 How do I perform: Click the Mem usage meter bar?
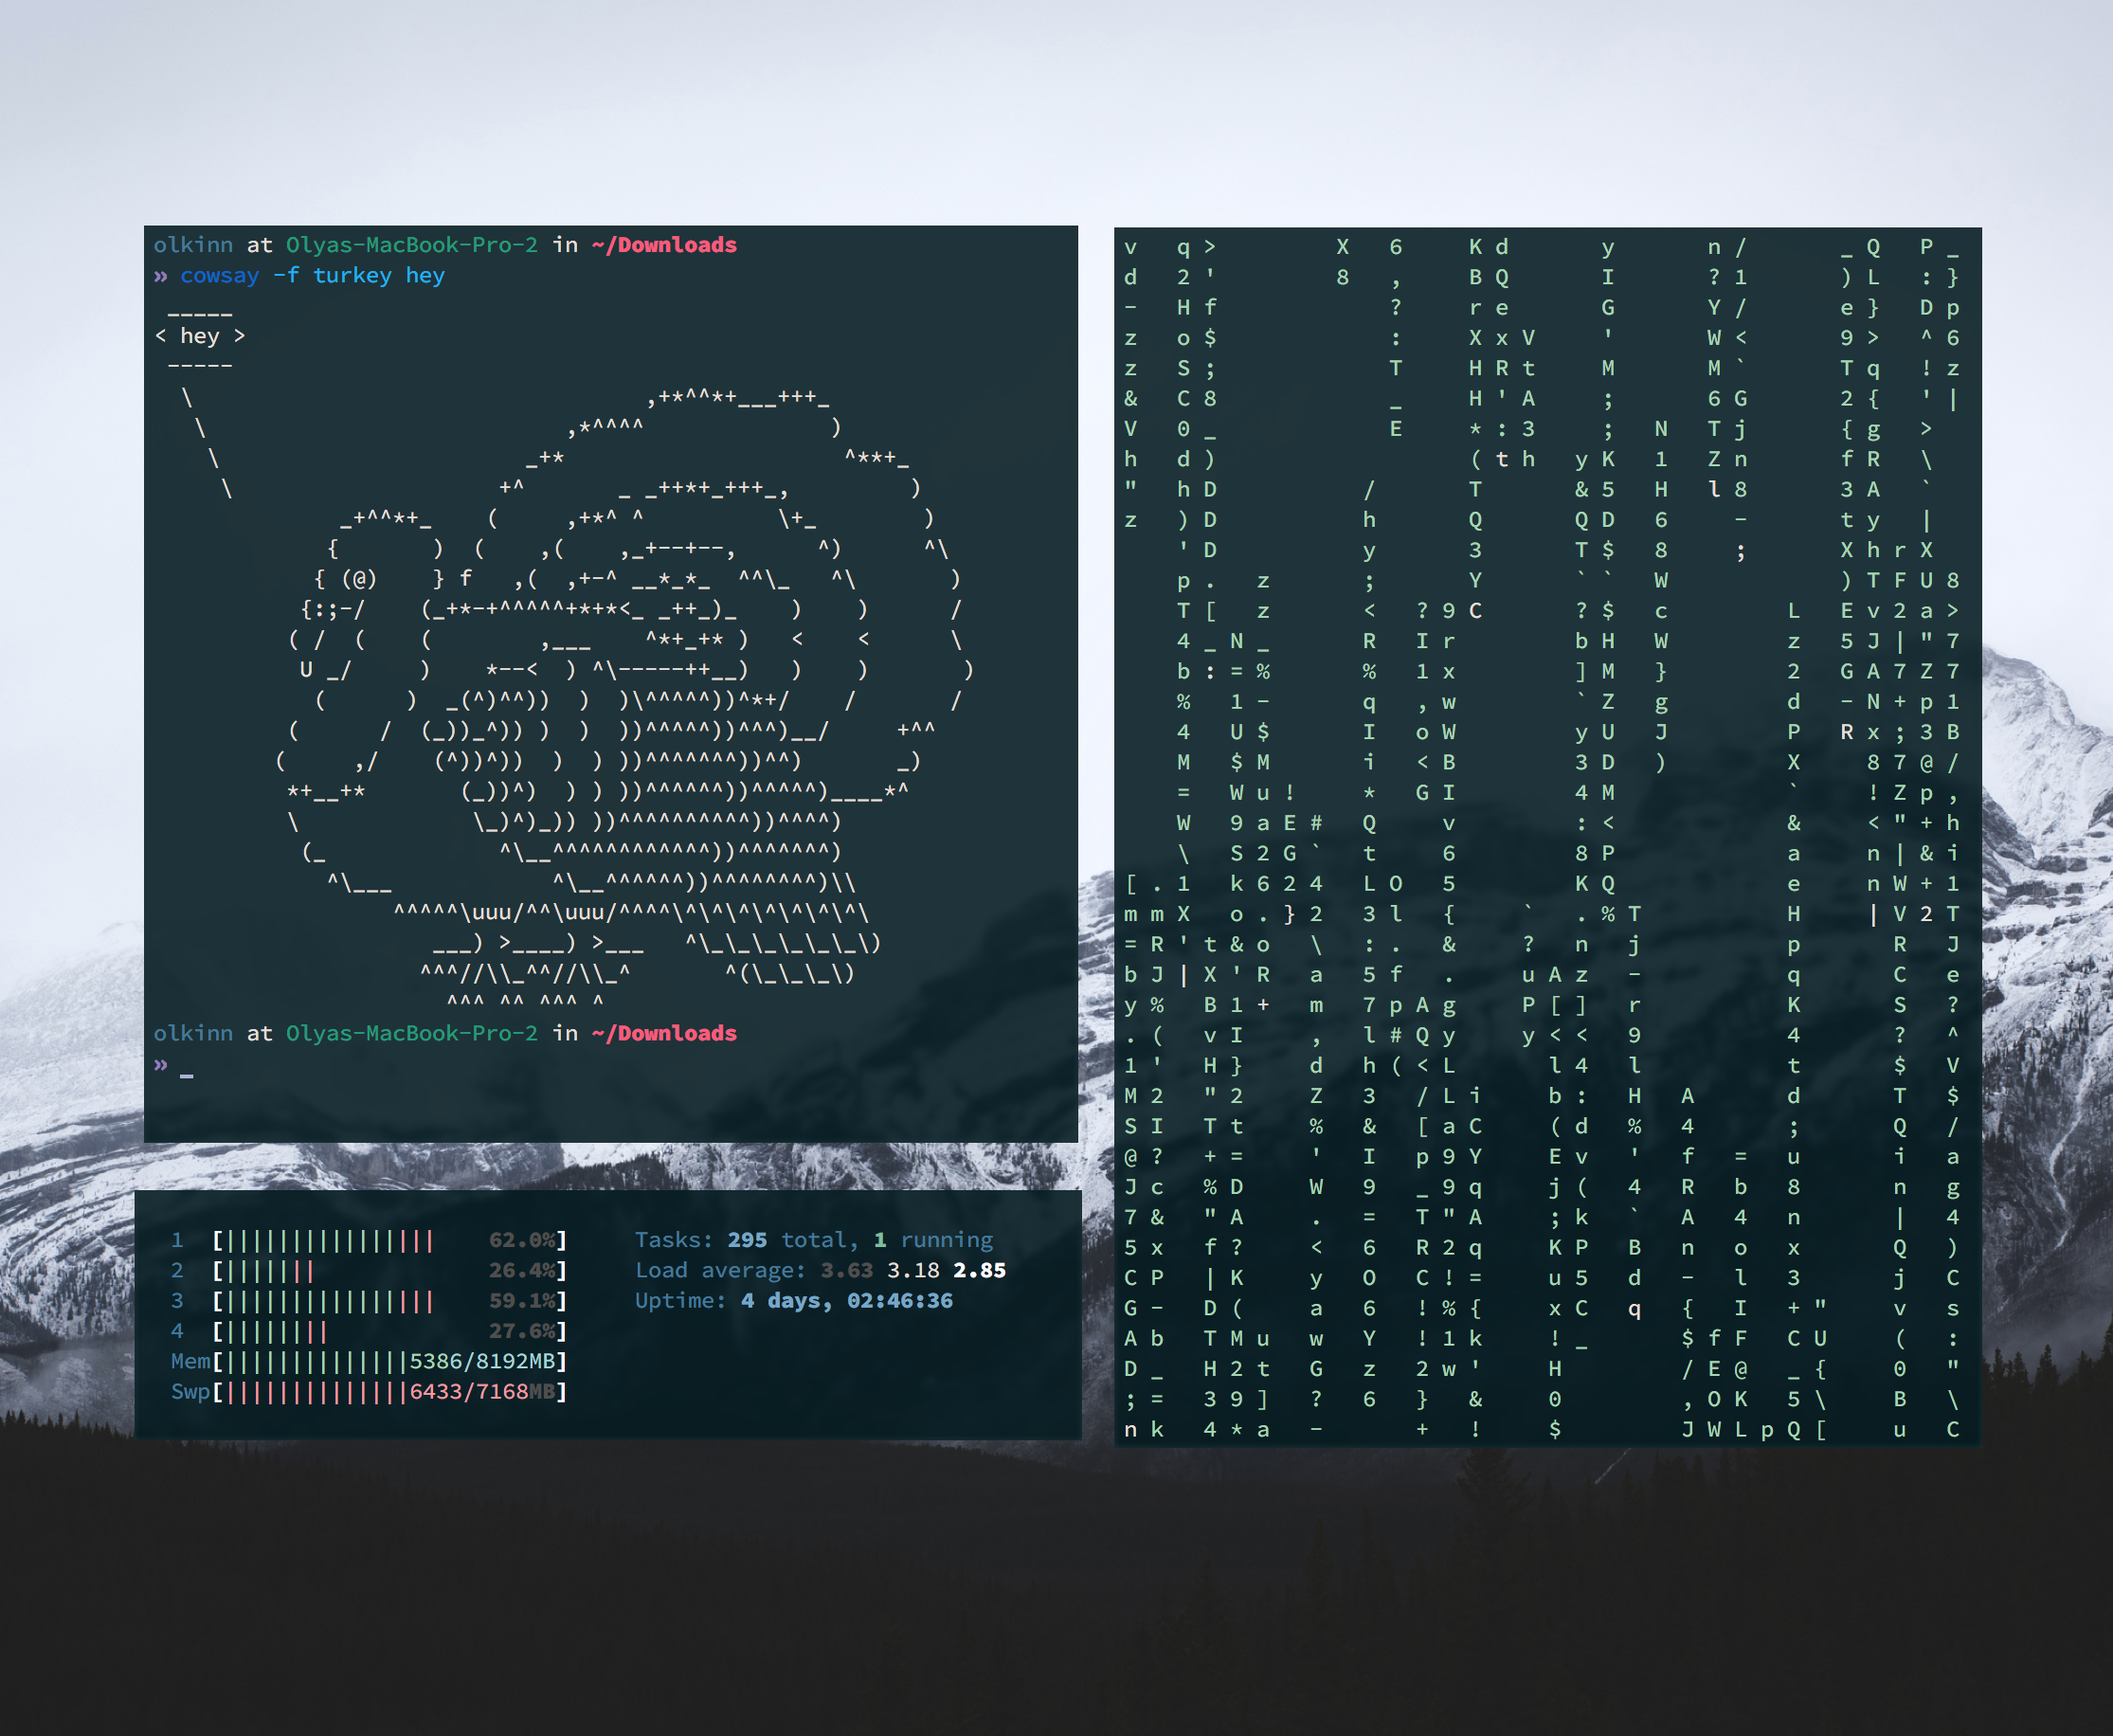(x=316, y=1362)
